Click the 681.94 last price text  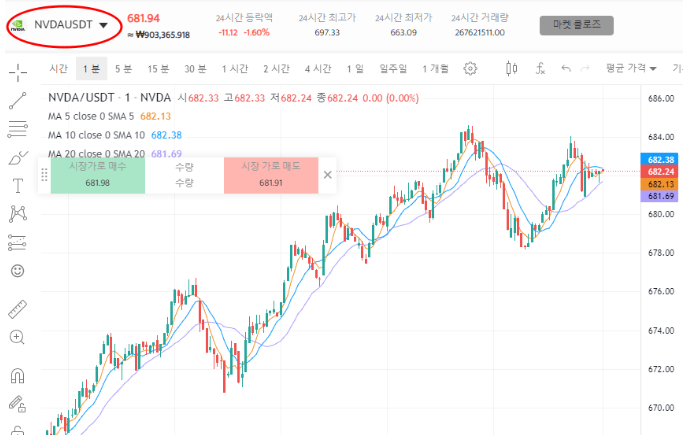click(x=143, y=18)
